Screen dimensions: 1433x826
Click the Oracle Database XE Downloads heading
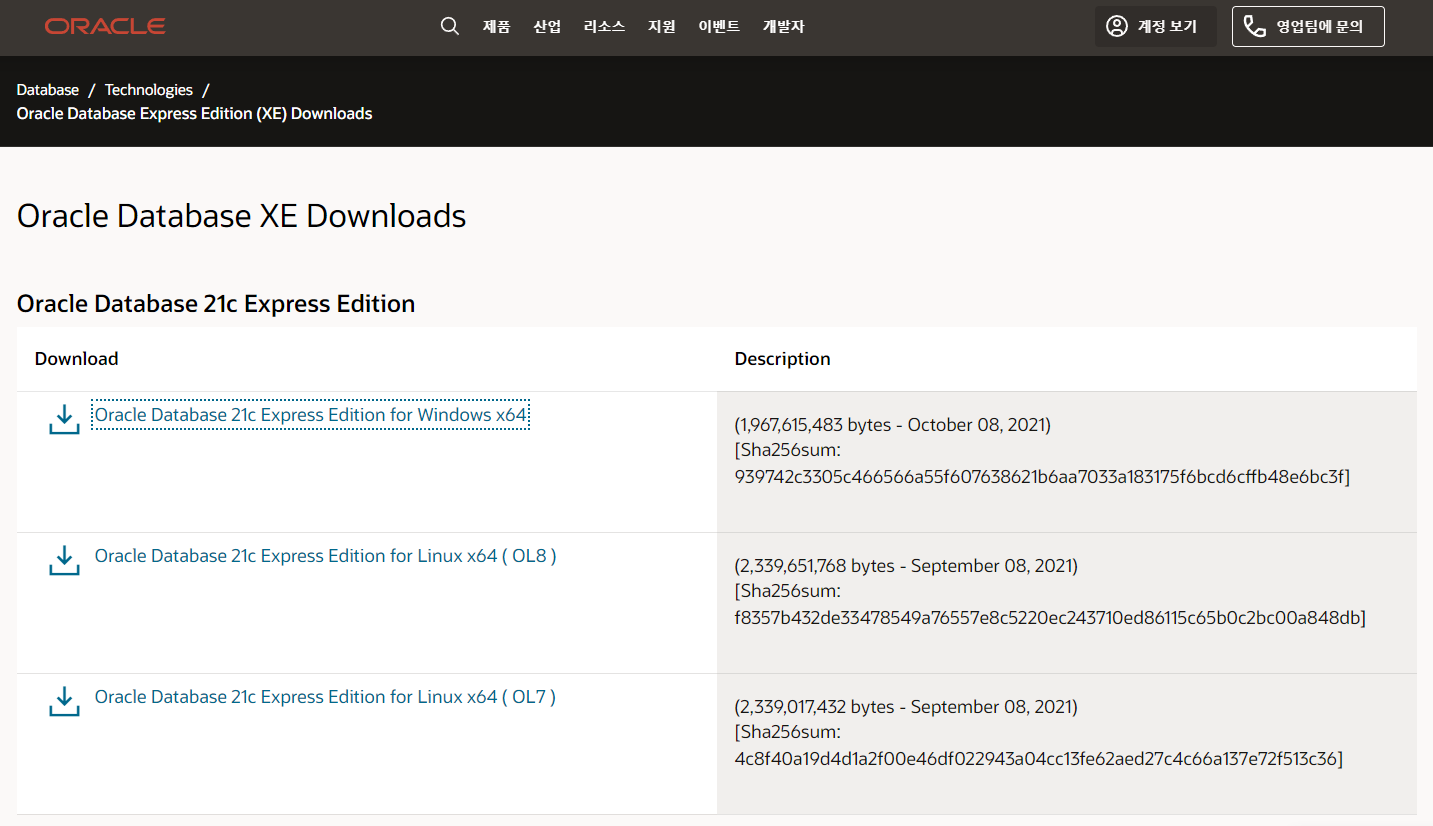point(242,216)
